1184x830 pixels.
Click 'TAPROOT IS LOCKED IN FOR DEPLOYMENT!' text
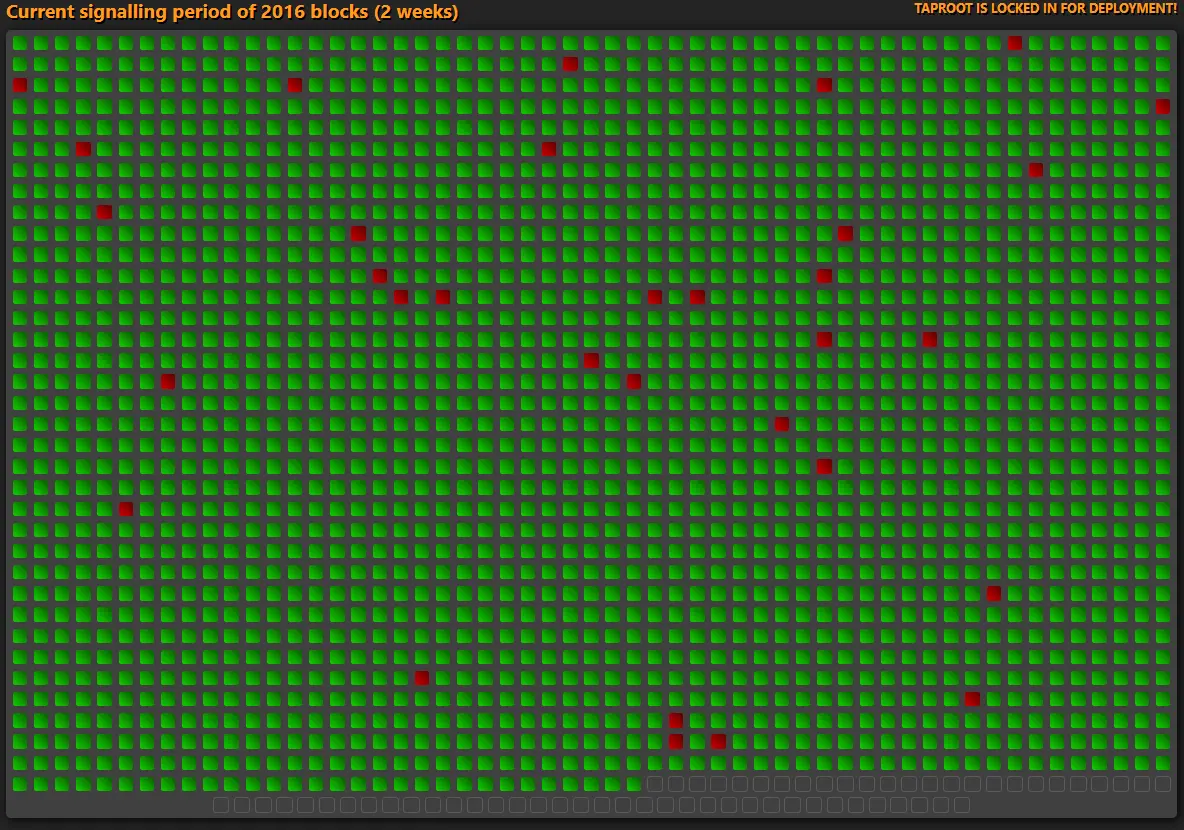coord(1045,8)
